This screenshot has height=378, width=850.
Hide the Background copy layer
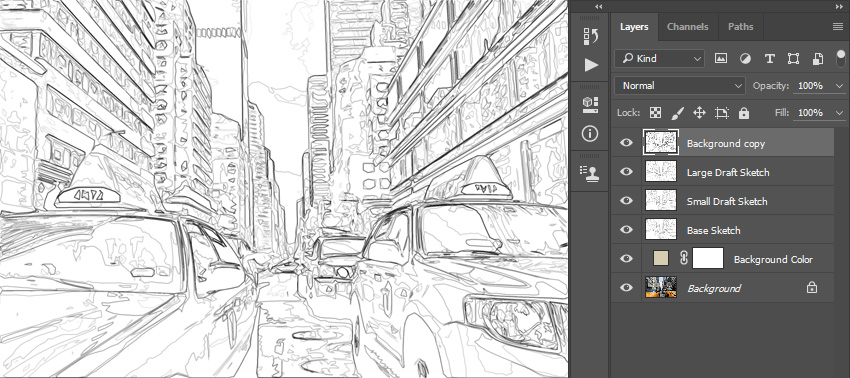pyautogui.click(x=627, y=143)
